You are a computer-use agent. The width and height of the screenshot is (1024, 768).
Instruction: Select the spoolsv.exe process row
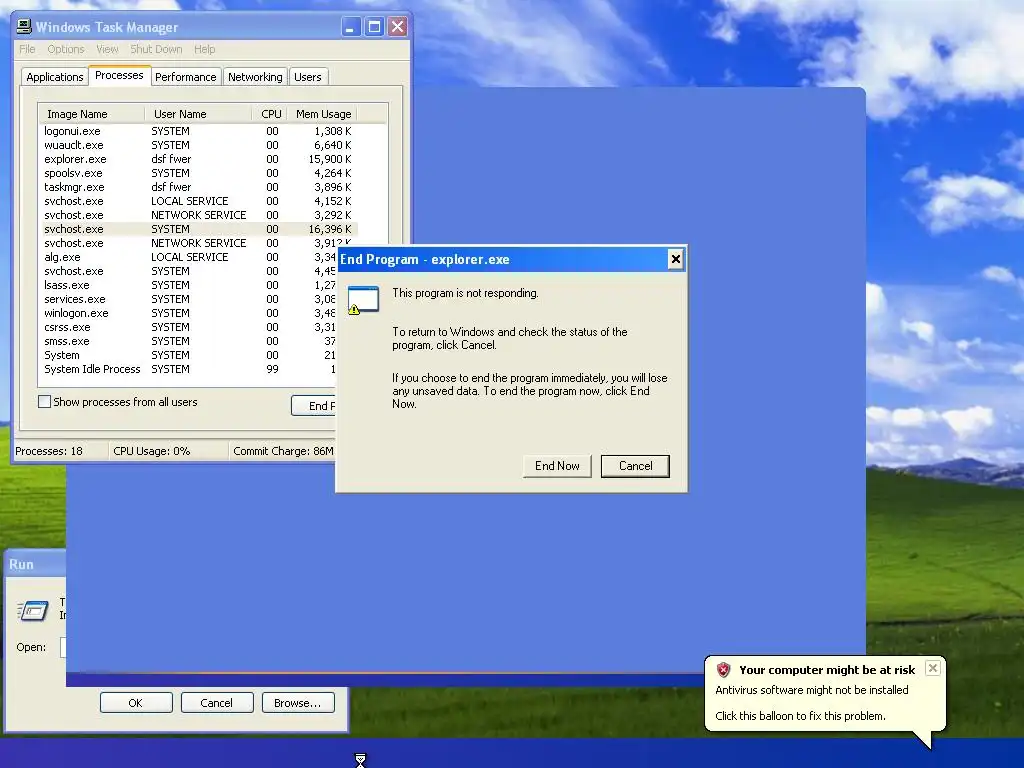pyautogui.click(x=199, y=173)
